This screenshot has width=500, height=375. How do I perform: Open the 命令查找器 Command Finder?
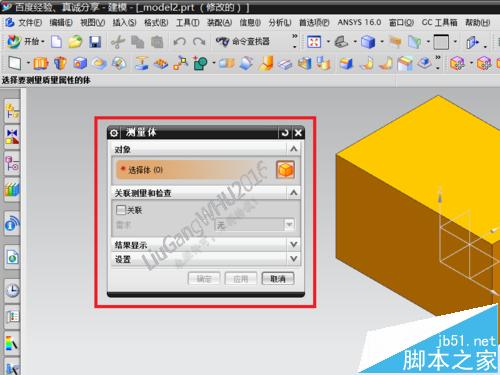[243, 42]
